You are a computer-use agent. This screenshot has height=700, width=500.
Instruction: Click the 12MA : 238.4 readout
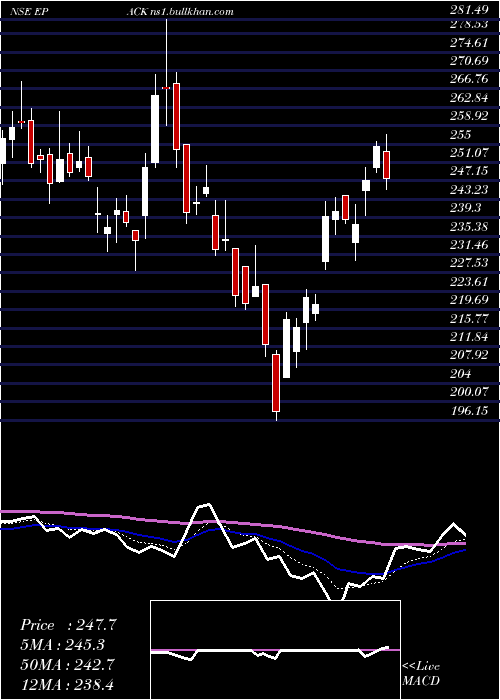point(68,683)
